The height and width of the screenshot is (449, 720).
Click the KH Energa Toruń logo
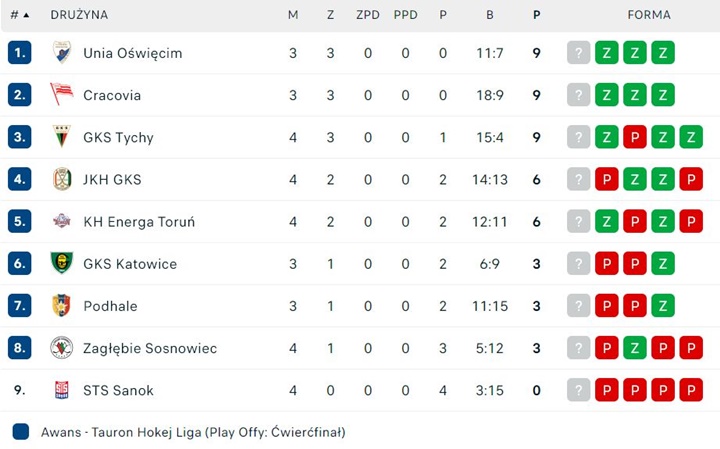tap(62, 221)
